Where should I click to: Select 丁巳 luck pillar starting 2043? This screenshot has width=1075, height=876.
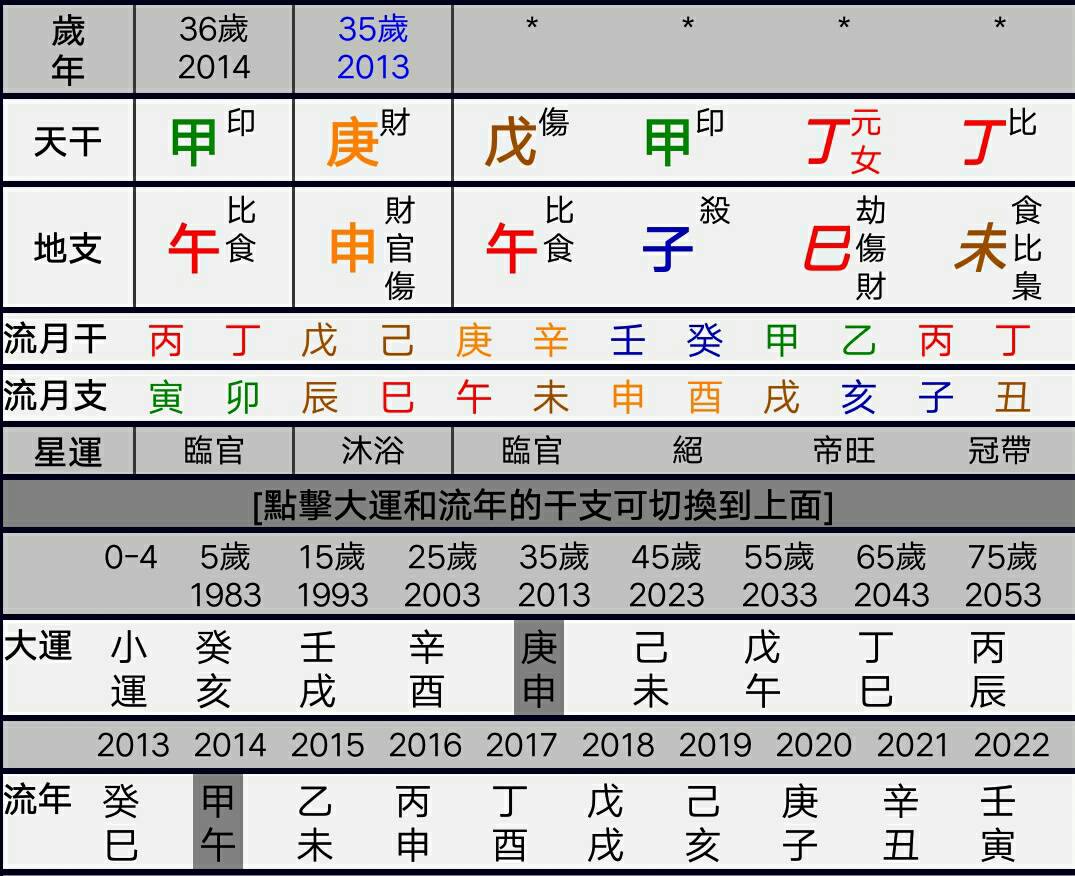click(x=875, y=669)
